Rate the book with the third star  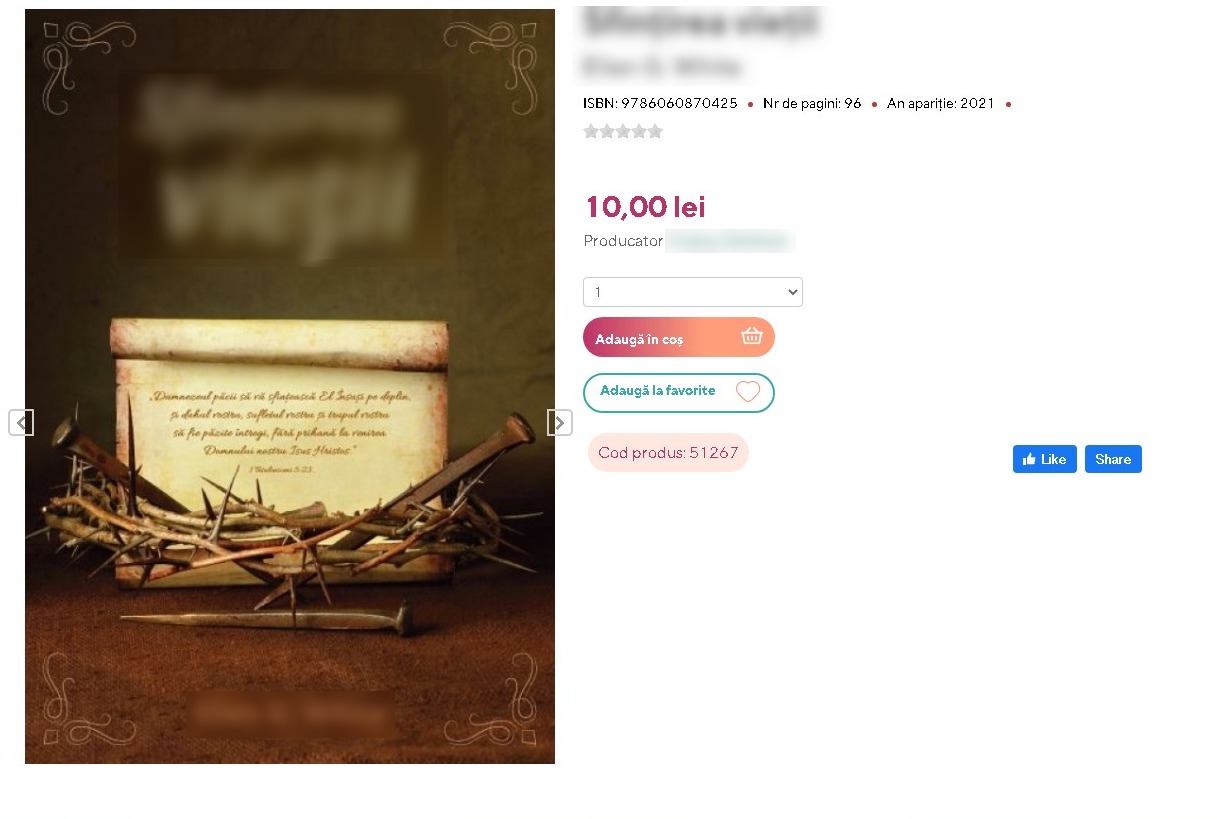[623, 131]
